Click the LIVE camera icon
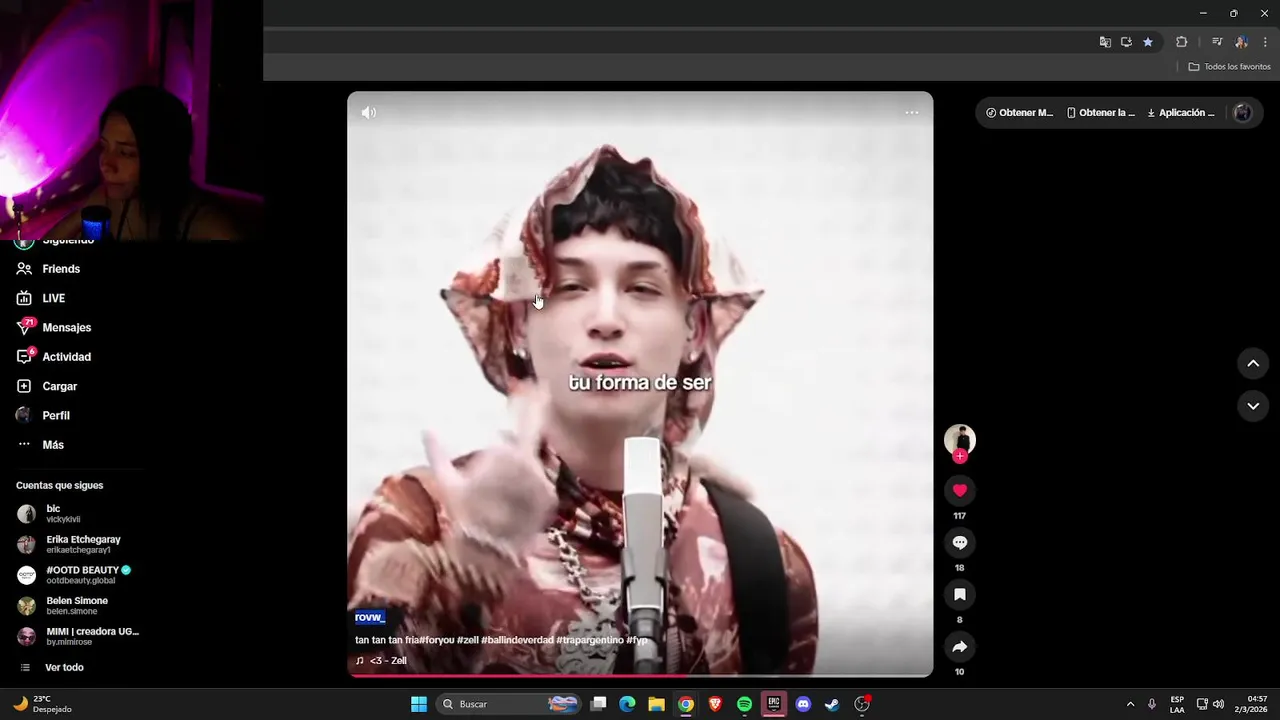1280x720 pixels. click(x=24, y=298)
